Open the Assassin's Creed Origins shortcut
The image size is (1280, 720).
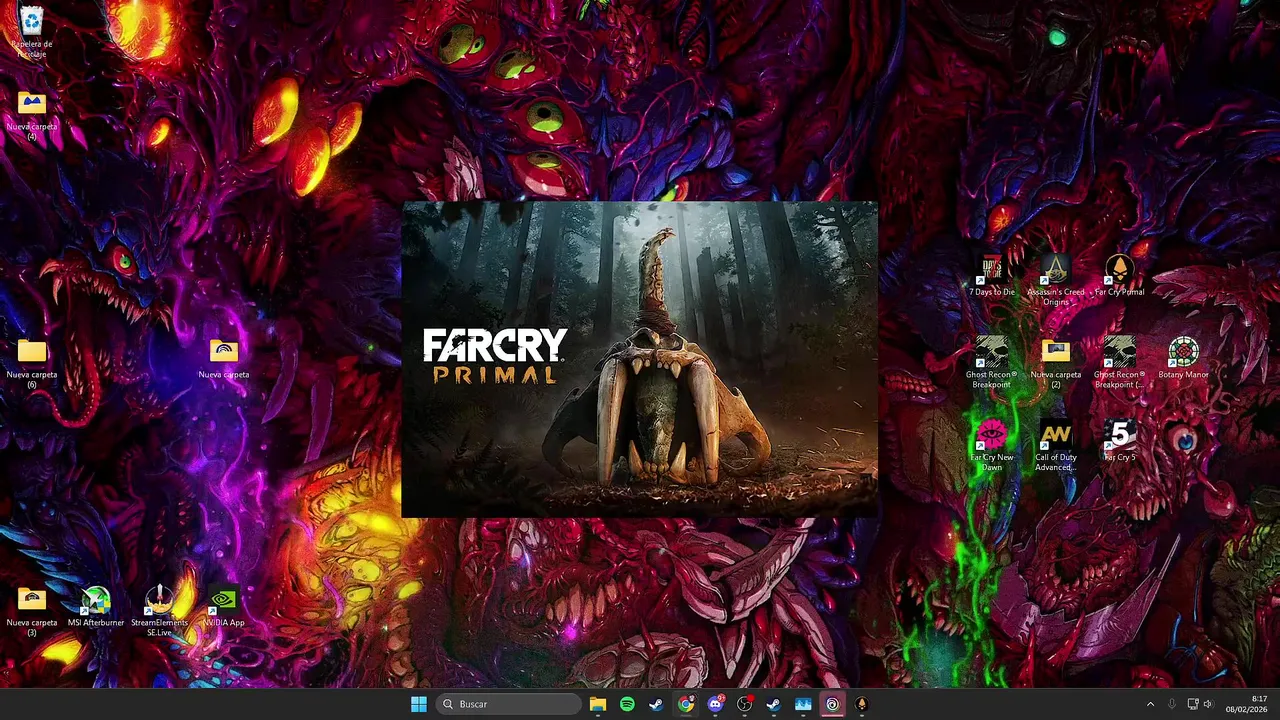(x=1055, y=280)
